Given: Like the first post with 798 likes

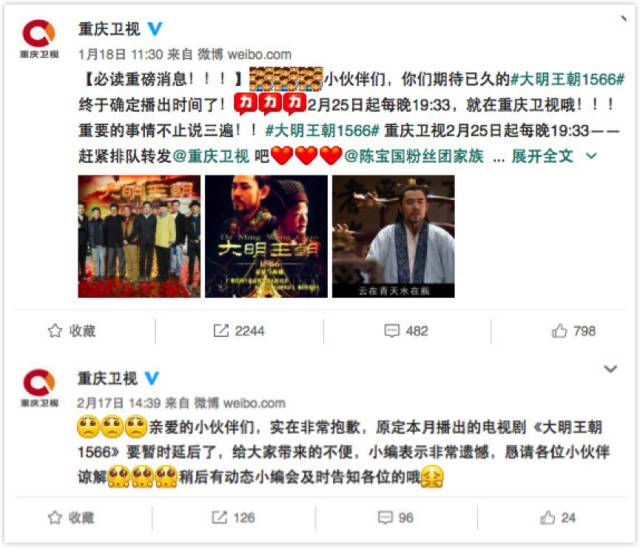Looking at the screenshot, I should pyautogui.click(x=573, y=331).
